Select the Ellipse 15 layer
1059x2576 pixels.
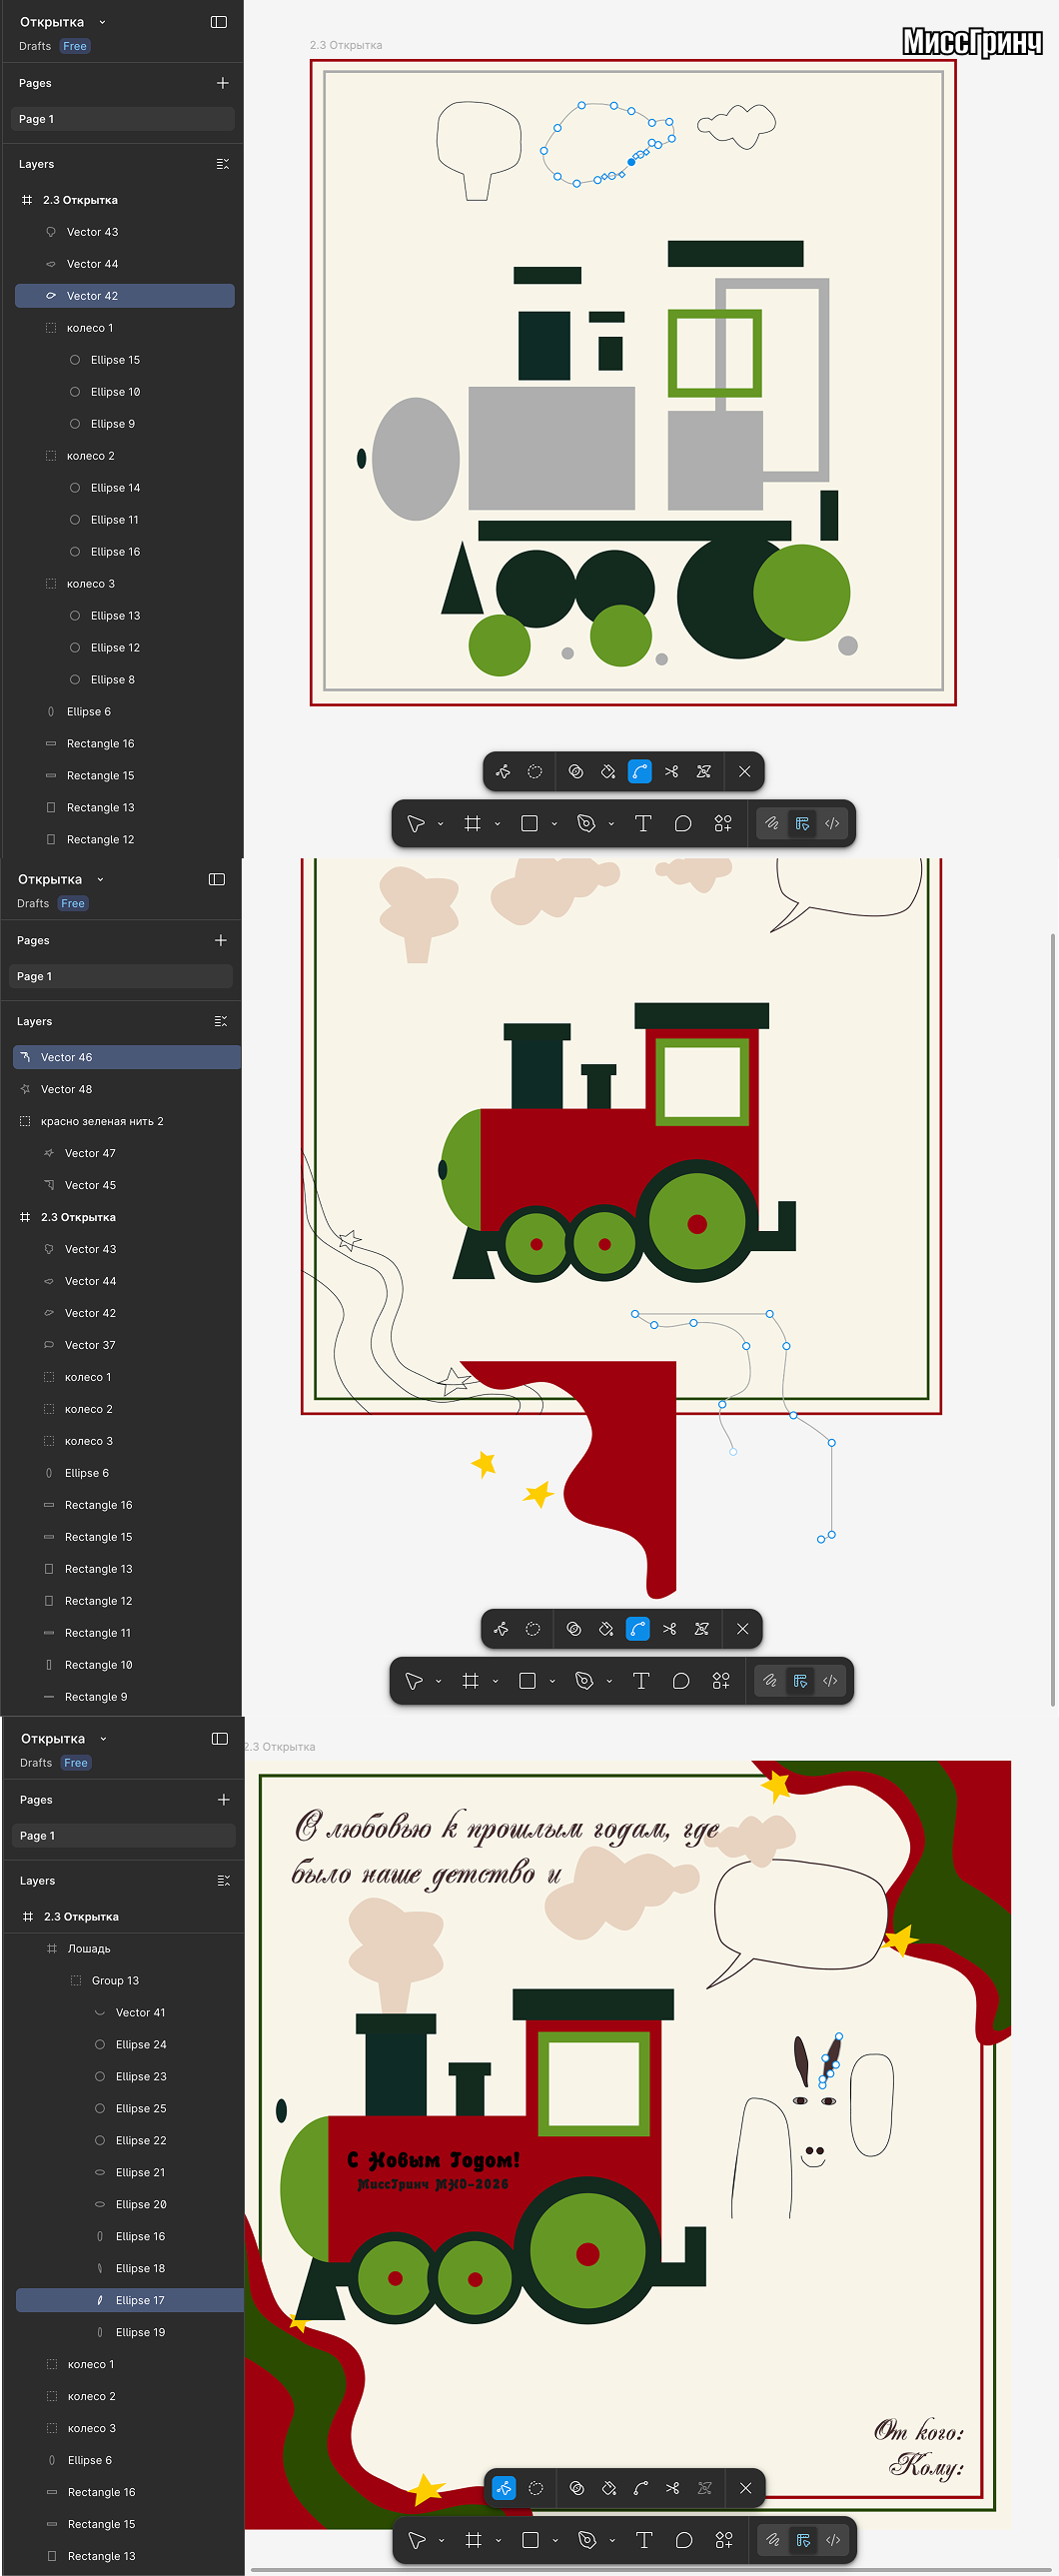click(x=115, y=360)
